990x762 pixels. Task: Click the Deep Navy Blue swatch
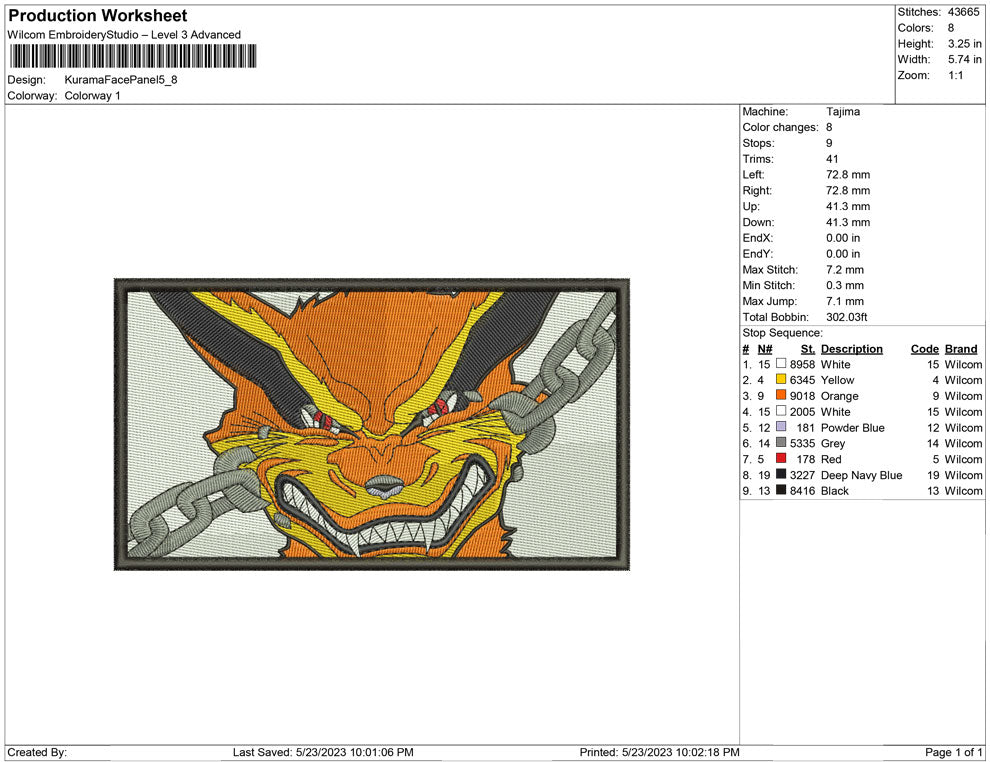coord(781,474)
